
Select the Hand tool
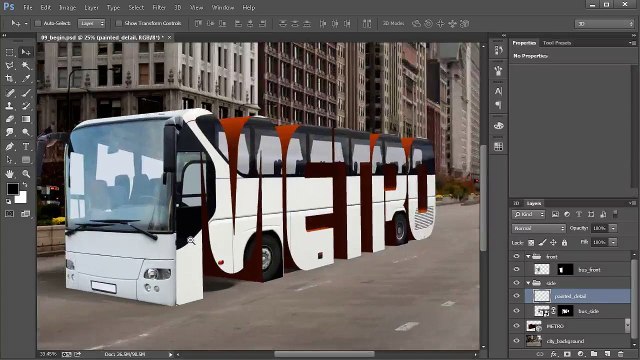pos(9,174)
